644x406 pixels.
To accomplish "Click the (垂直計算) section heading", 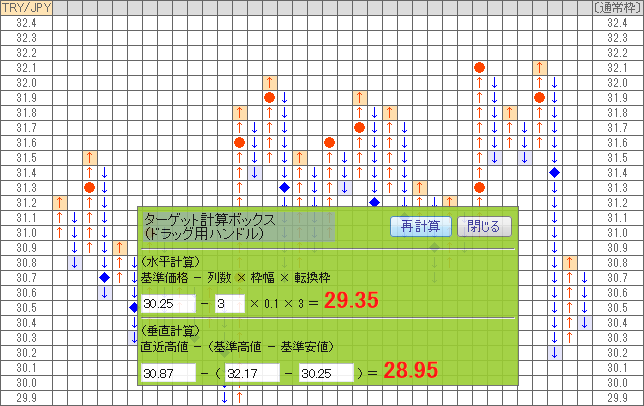I will 170,330.
